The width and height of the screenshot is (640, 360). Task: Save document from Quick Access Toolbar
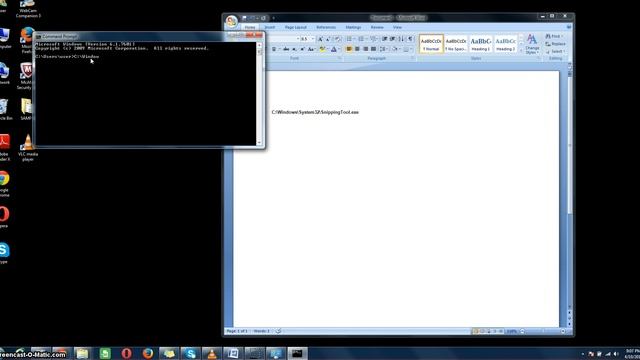point(244,18)
